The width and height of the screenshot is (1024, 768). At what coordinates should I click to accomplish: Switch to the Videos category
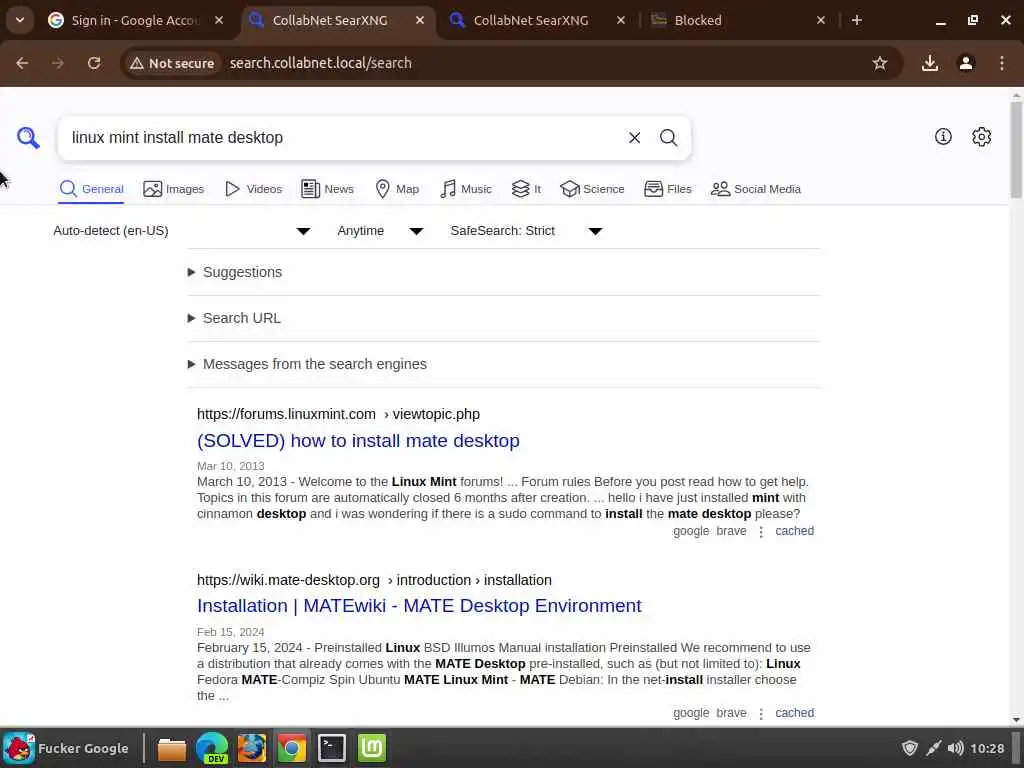pyautogui.click(x=253, y=189)
